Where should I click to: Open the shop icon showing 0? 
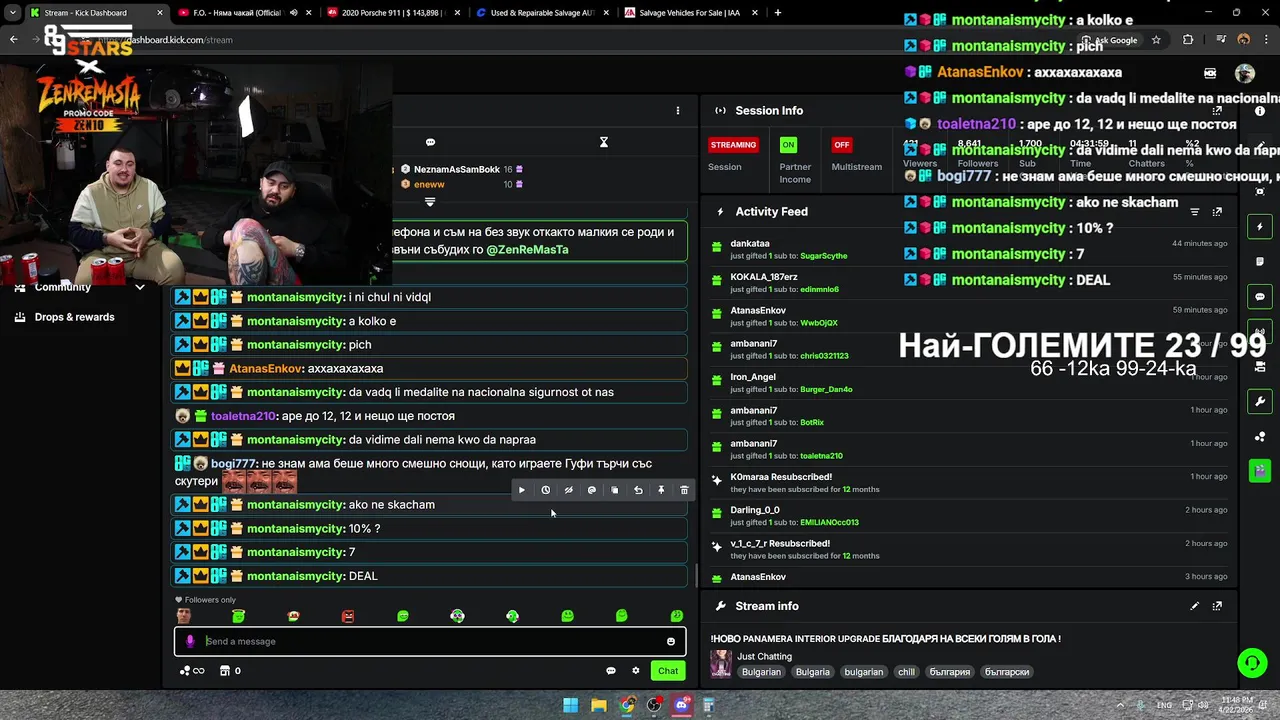(230, 671)
